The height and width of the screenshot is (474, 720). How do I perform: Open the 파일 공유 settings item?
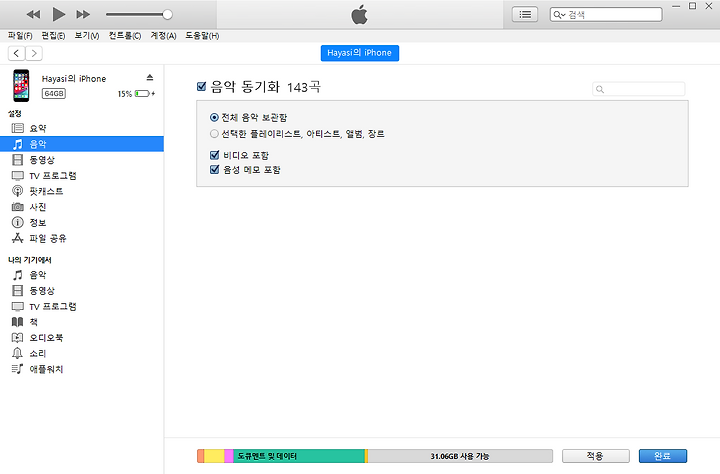[82, 238]
